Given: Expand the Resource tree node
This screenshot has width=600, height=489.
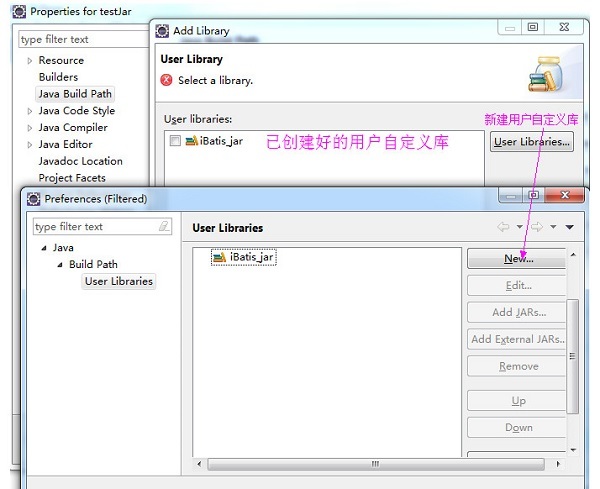Looking at the screenshot, I should [x=30, y=60].
